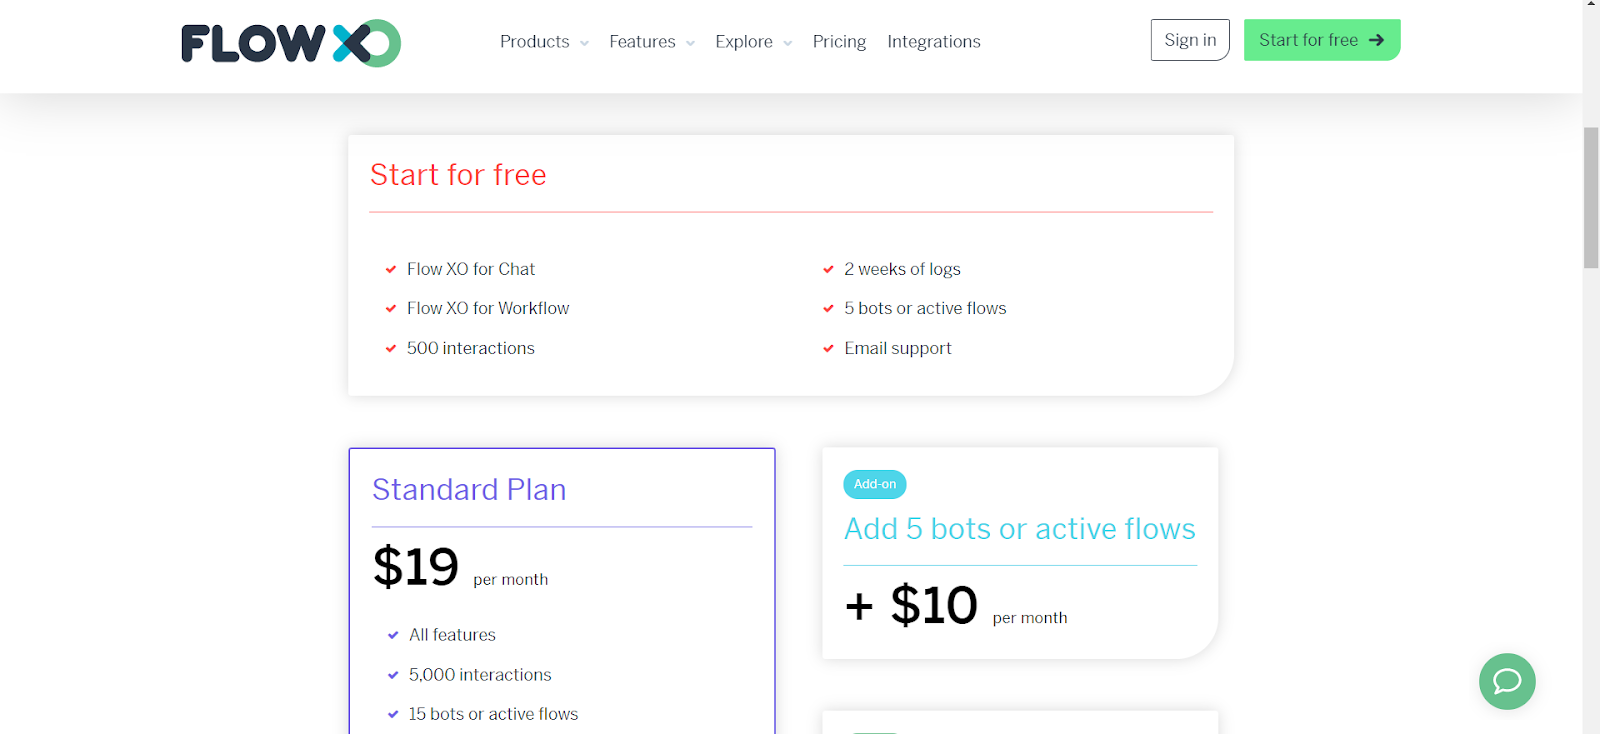Click checkmark beside Email support
1600x734 pixels.
[x=828, y=348]
